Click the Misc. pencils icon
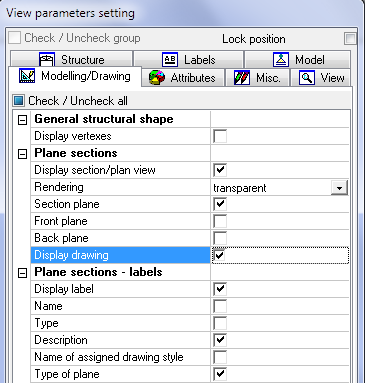Image resolution: width=365 pixels, height=383 pixels. pyautogui.click(x=242, y=78)
